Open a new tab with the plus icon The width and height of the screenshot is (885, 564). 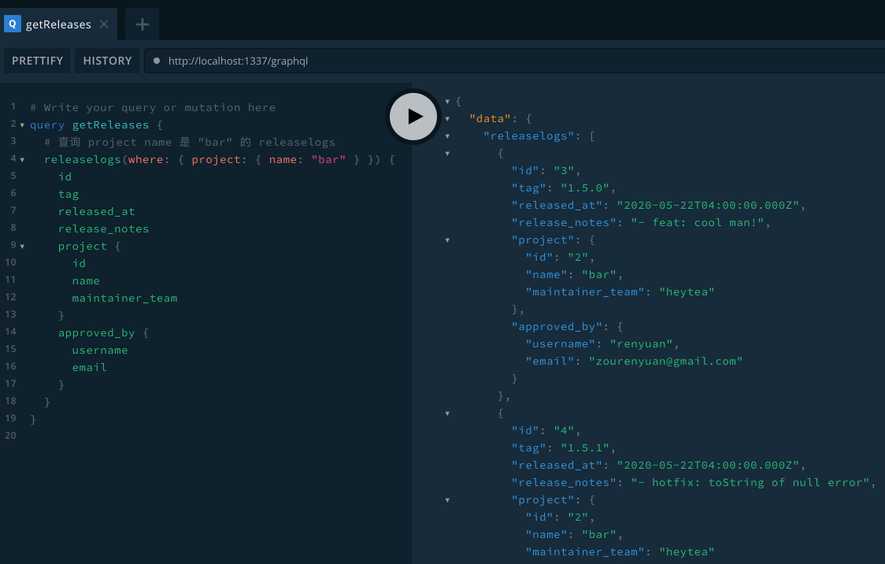tap(142, 24)
